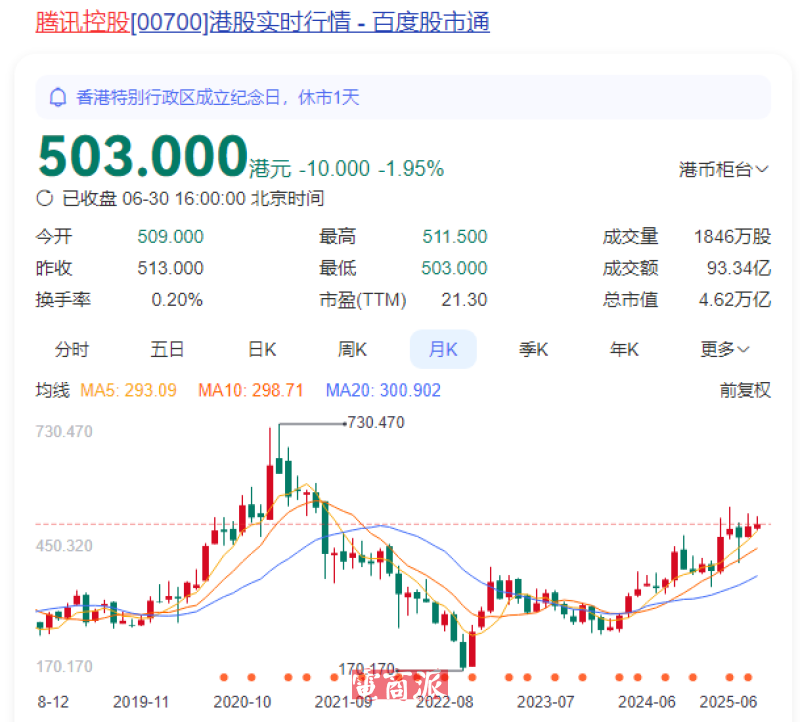
Task: Click the holiday notice 香港特别行政区成立纪念日 banner
Action: tap(403, 97)
